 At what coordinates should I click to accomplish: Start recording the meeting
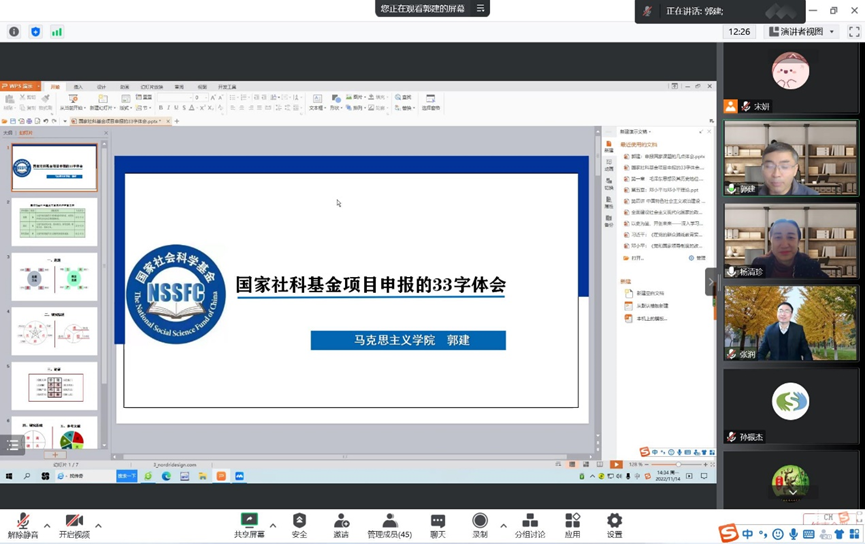pos(480,524)
